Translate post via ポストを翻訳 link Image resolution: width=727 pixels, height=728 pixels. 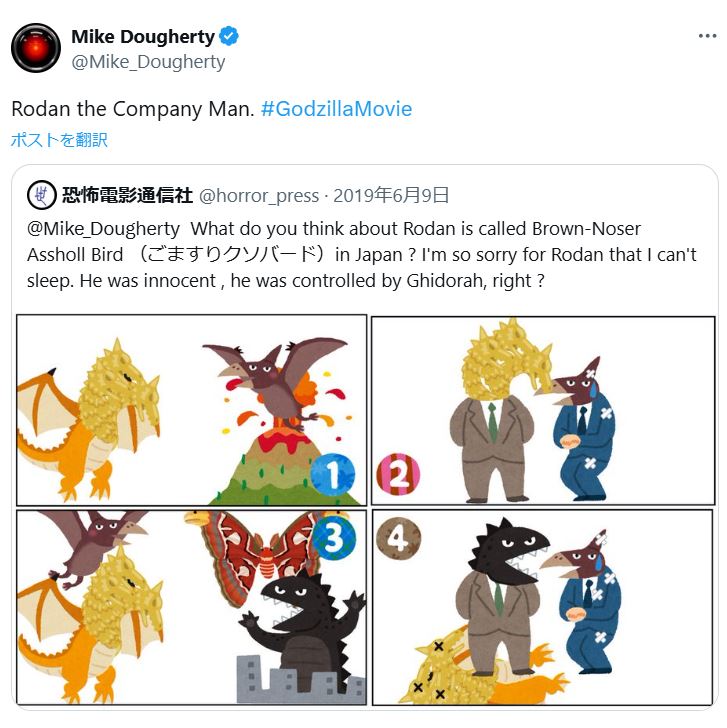[x=59, y=140]
